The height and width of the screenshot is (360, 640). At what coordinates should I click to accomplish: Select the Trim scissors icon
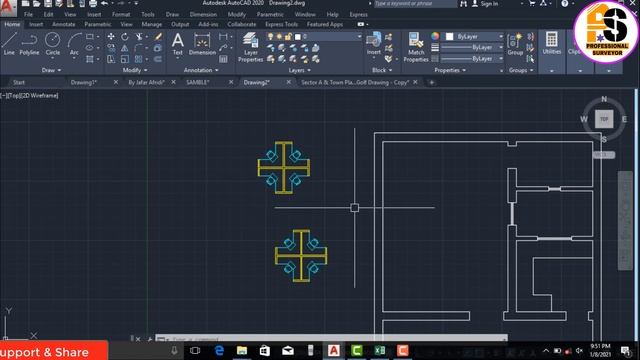point(139,37)
